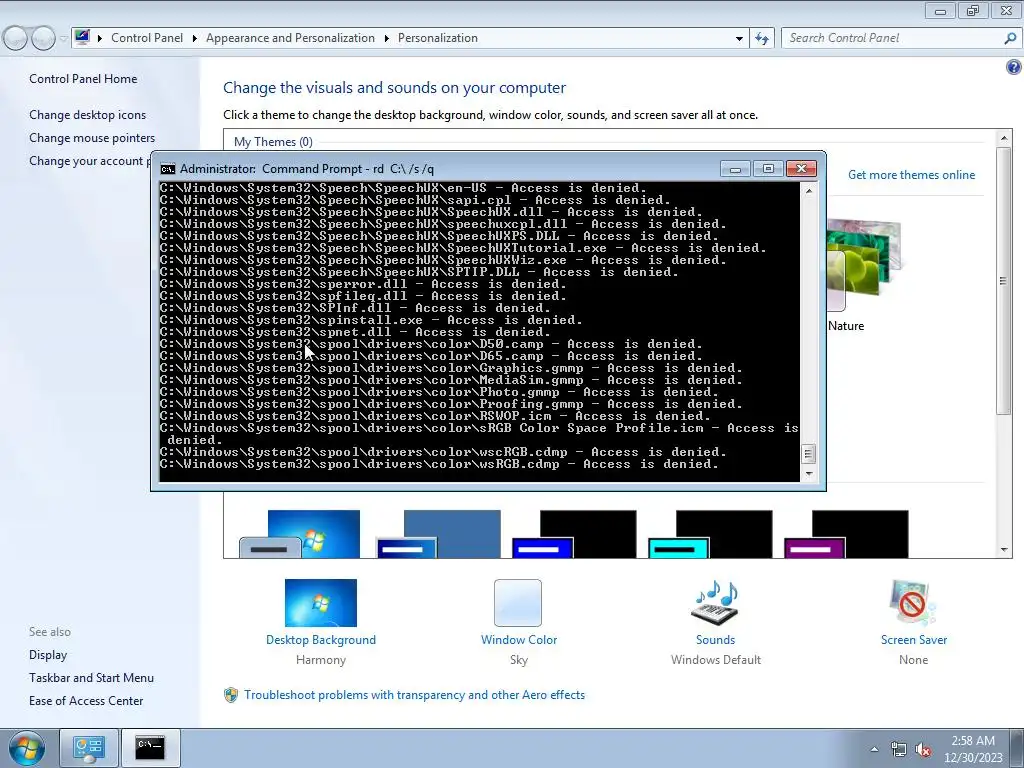The image size is (1024, 768).
Task: Click the shield icon beside Troubleshoot link
Action: (231, 696)
